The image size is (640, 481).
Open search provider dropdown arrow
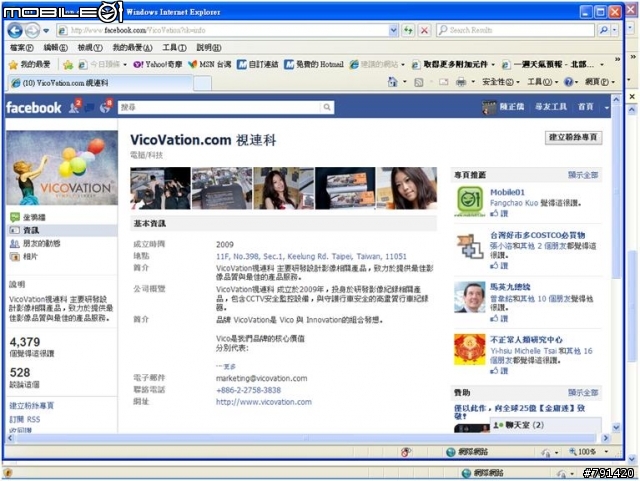(614, 30)
